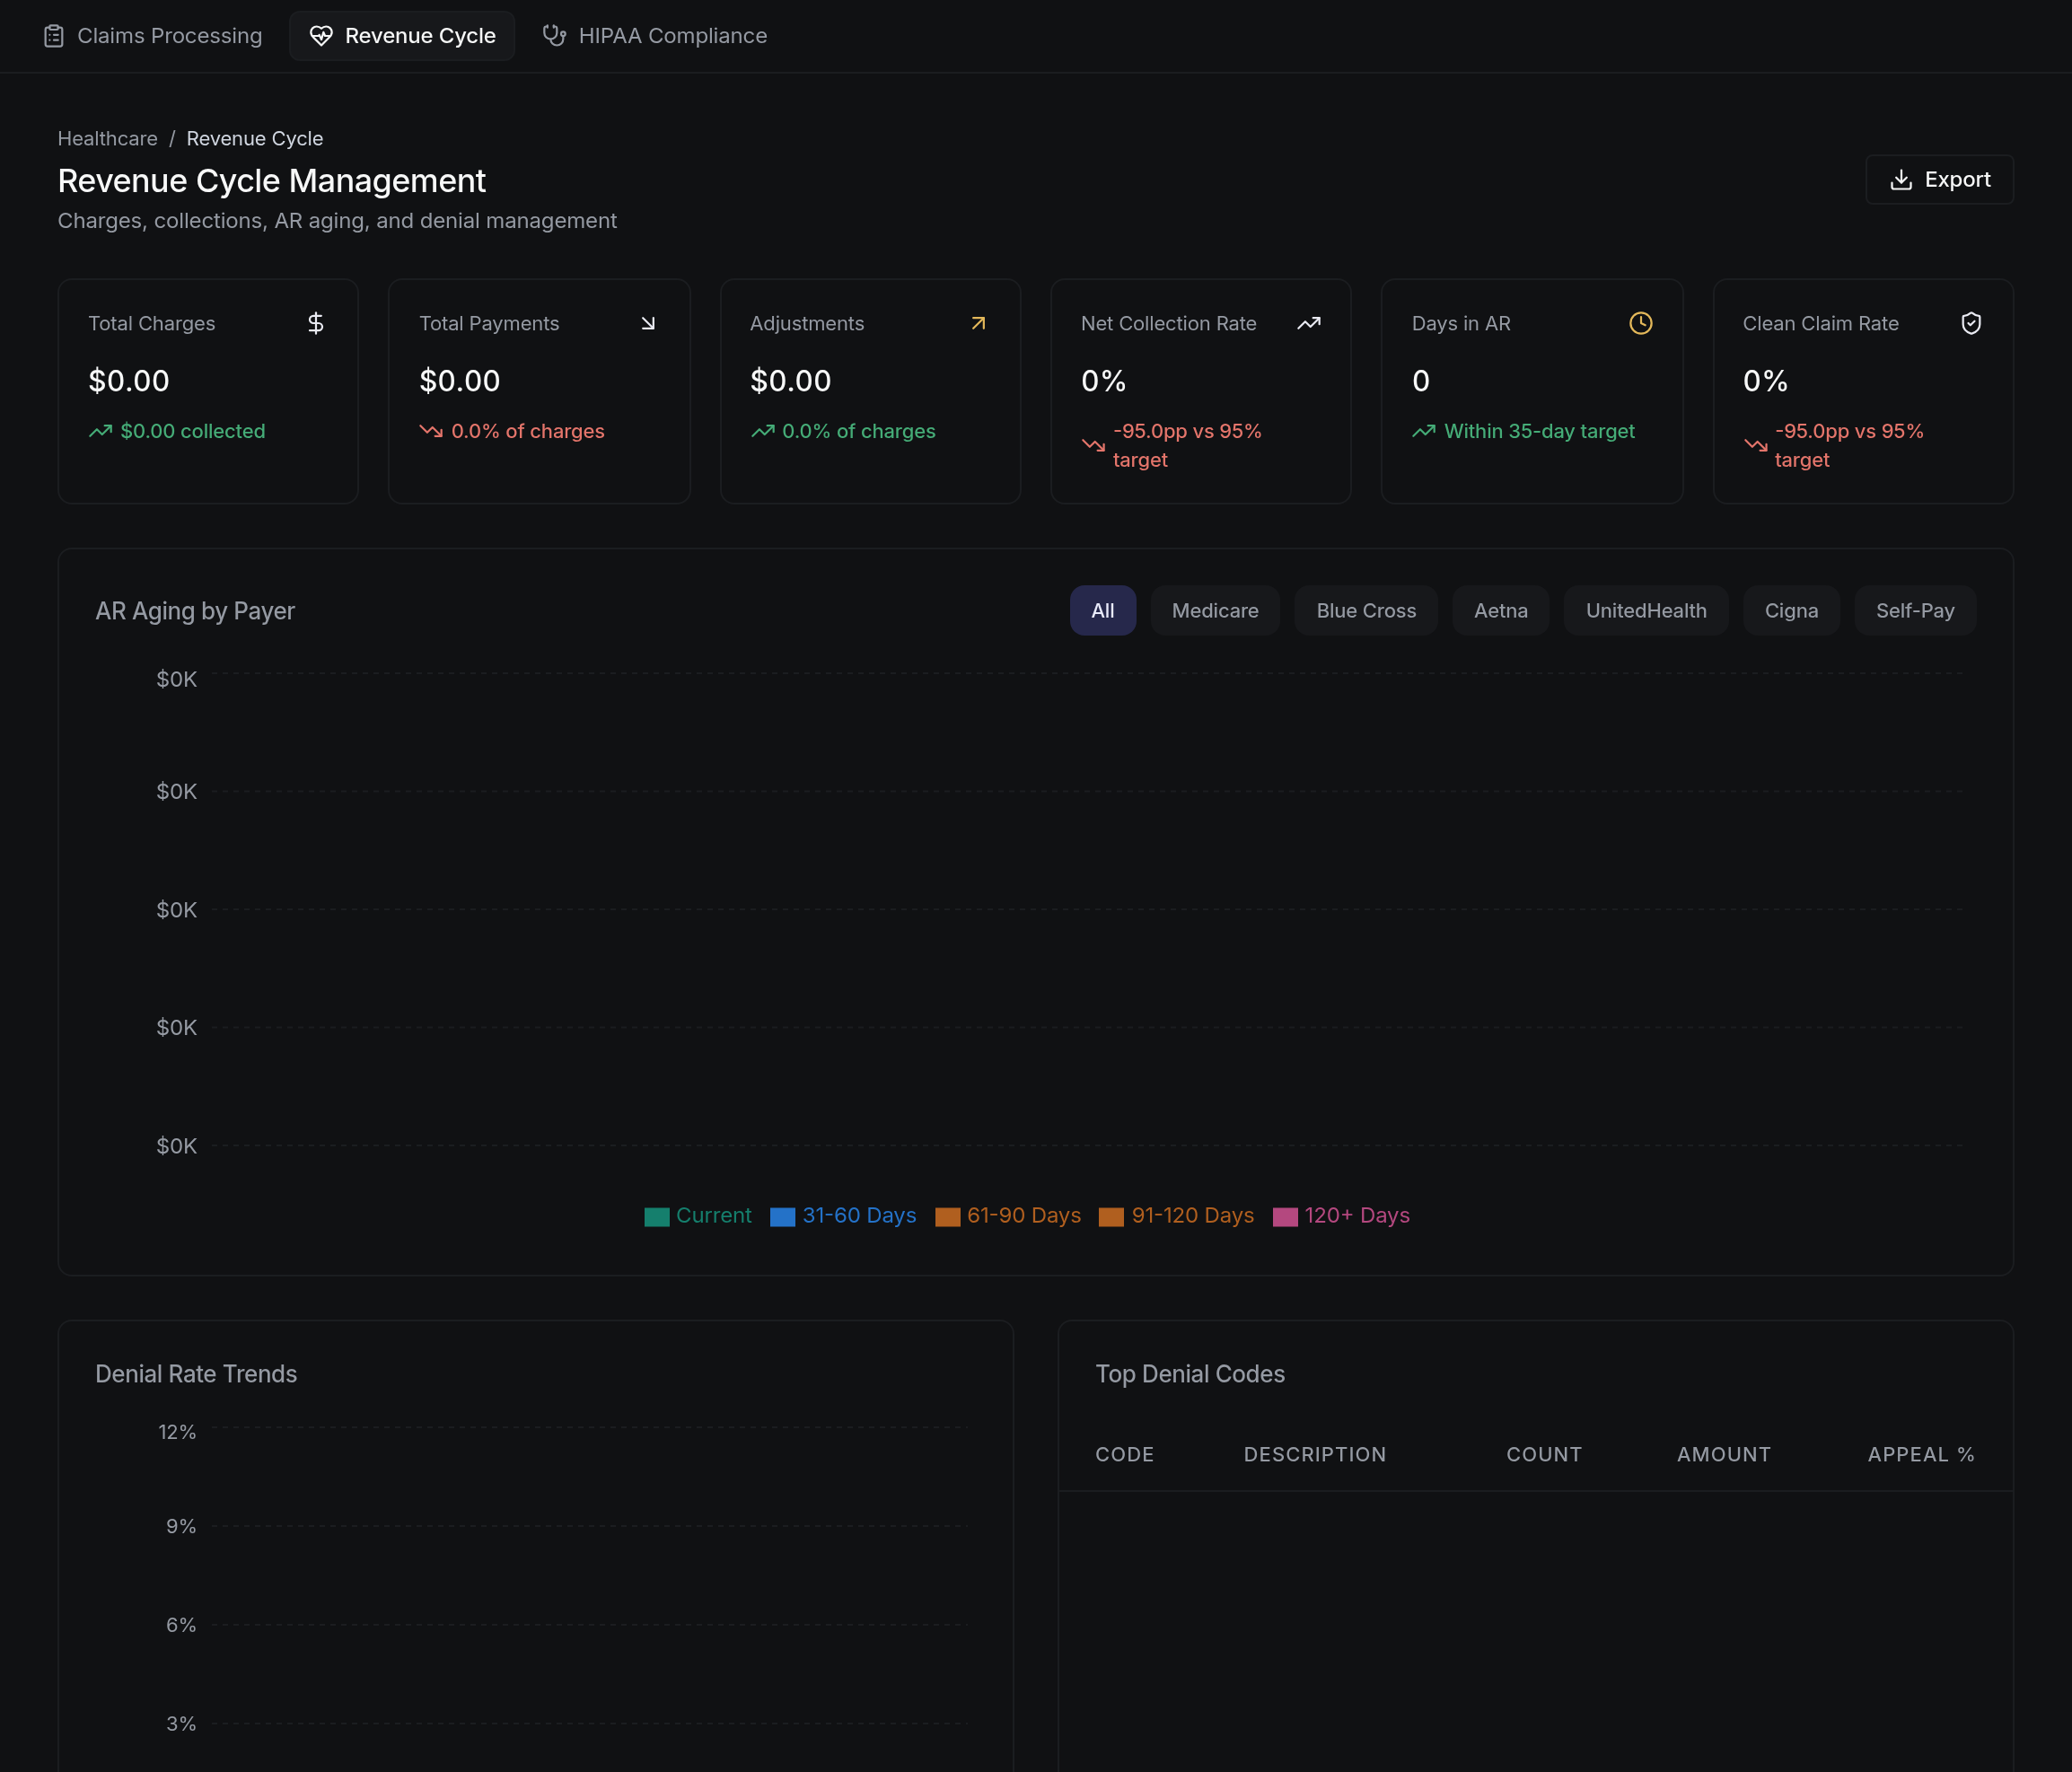Toggle the 61-90 Days legend swatch
This screenshot has height=1772, width=2072.
click(x=948, y=1216)
